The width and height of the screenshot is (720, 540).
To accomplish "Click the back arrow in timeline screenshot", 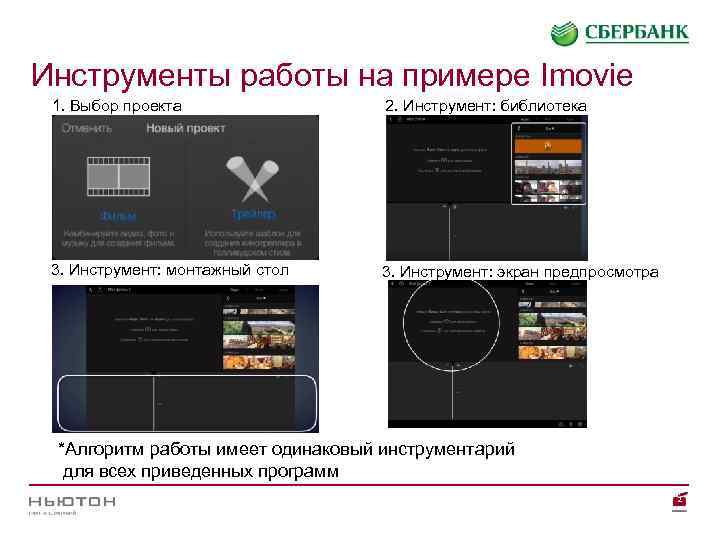I will coord(90,290).
